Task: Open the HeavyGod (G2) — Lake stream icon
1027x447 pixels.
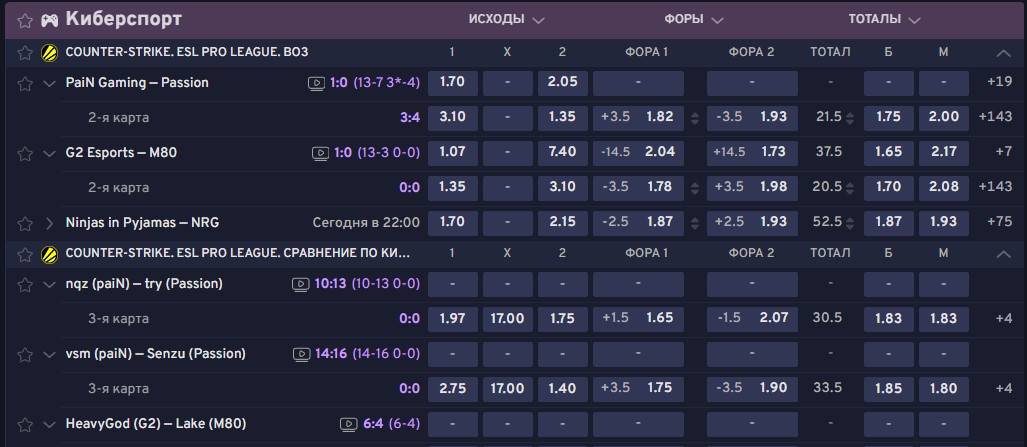Action: (349, 424)
